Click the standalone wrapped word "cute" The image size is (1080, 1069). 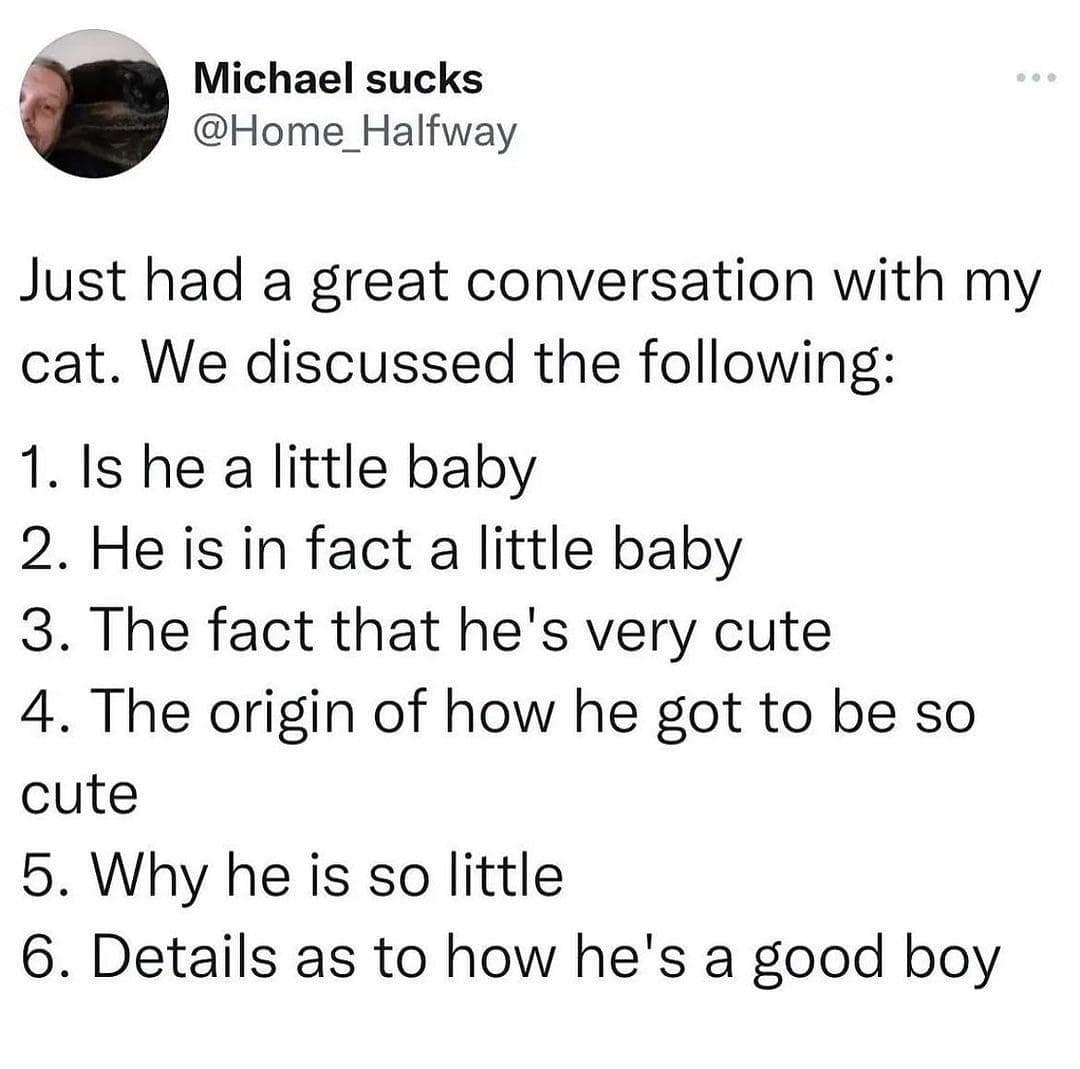[78, 795]
